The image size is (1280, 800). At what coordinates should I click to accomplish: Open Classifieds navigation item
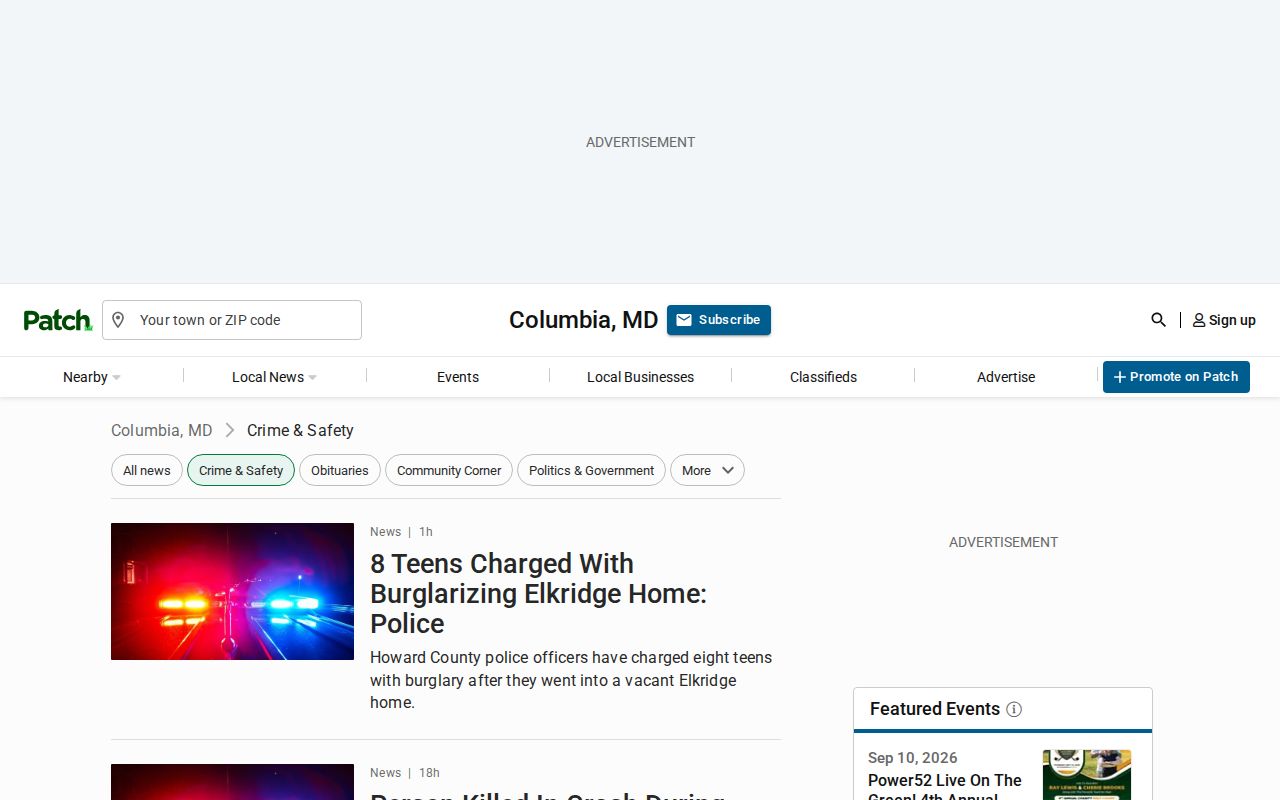[x=823, y=377]
